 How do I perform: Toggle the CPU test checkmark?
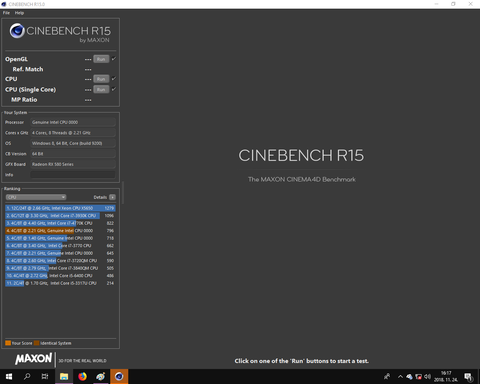pyautogui.click(x=114, y=79)
